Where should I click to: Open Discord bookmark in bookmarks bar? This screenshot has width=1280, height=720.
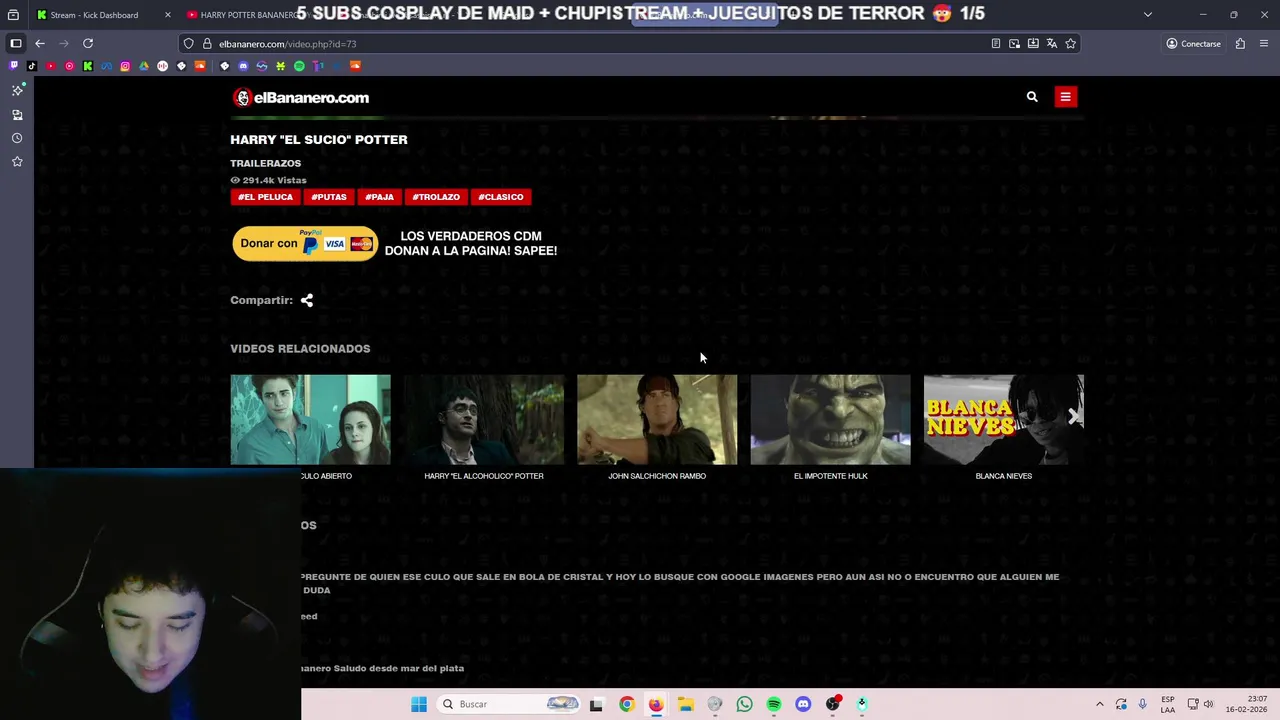coord(243,66)
